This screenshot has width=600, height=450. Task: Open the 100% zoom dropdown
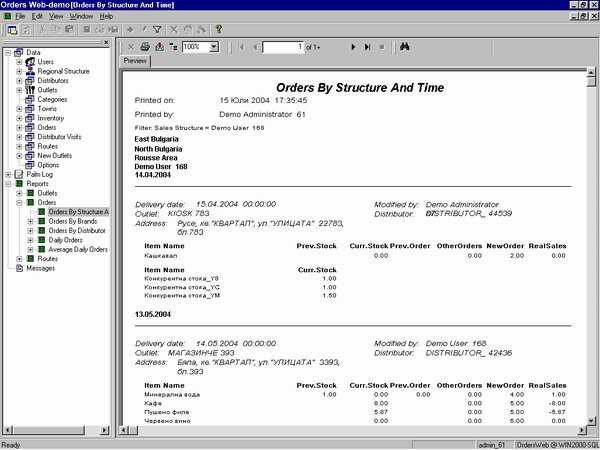coord(214,47)
